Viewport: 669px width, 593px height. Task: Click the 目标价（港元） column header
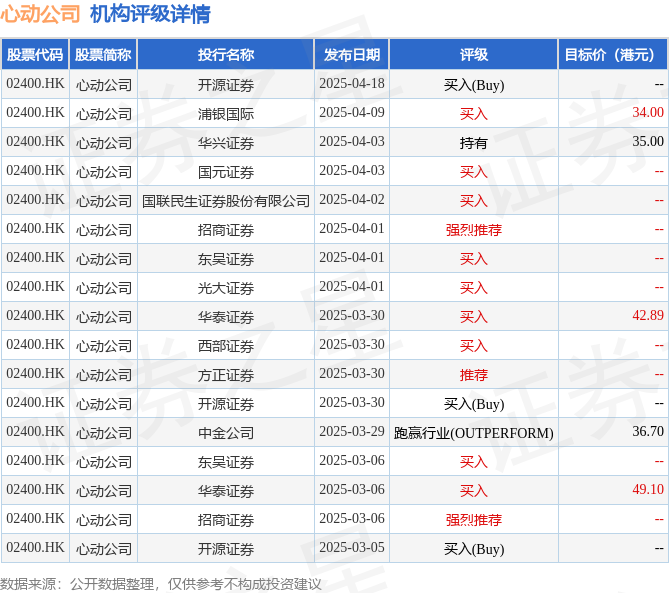pyautogui.click(x=613, y=55)
